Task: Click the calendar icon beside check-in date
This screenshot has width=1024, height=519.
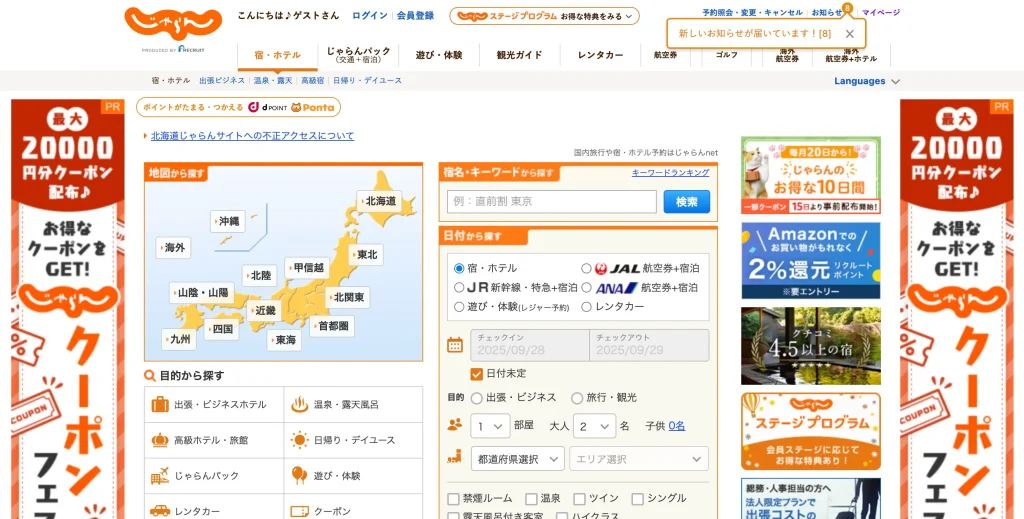Action: [x=455, y=345]
